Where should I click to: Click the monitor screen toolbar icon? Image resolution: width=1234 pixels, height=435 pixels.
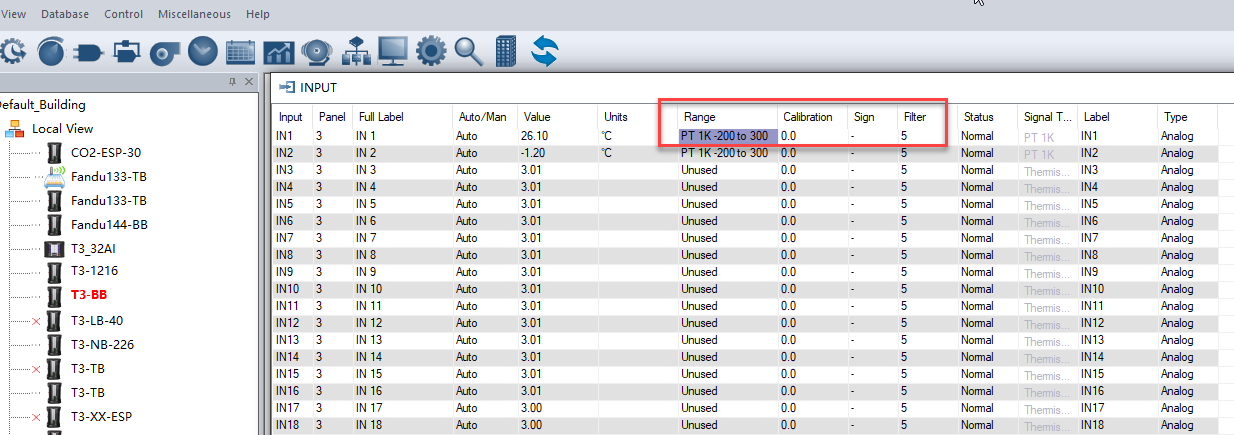[x=393, y=51]
